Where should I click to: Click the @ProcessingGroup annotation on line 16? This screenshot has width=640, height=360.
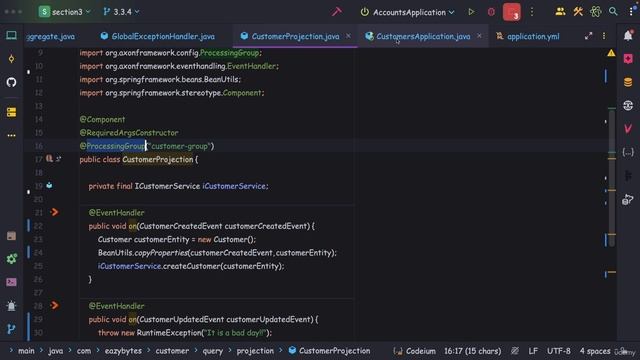(112, 146)
